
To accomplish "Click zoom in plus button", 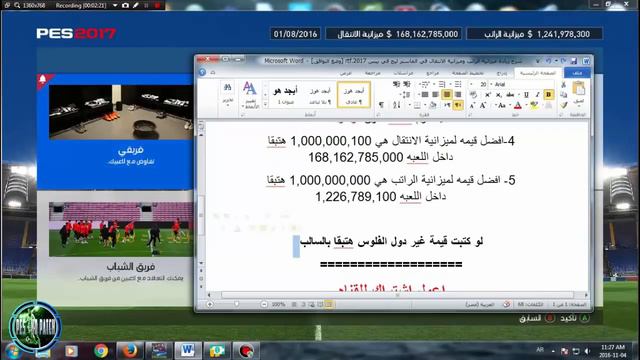I will [209, 304].
